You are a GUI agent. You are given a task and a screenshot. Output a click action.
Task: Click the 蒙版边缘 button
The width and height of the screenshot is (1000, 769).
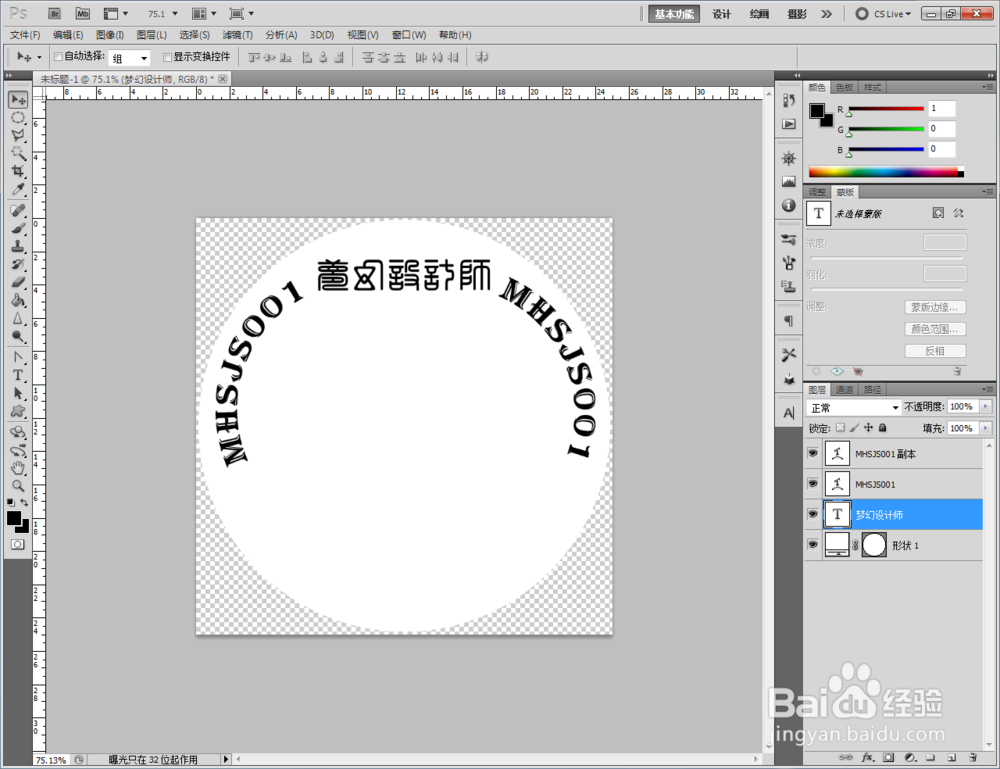(934, 307)
